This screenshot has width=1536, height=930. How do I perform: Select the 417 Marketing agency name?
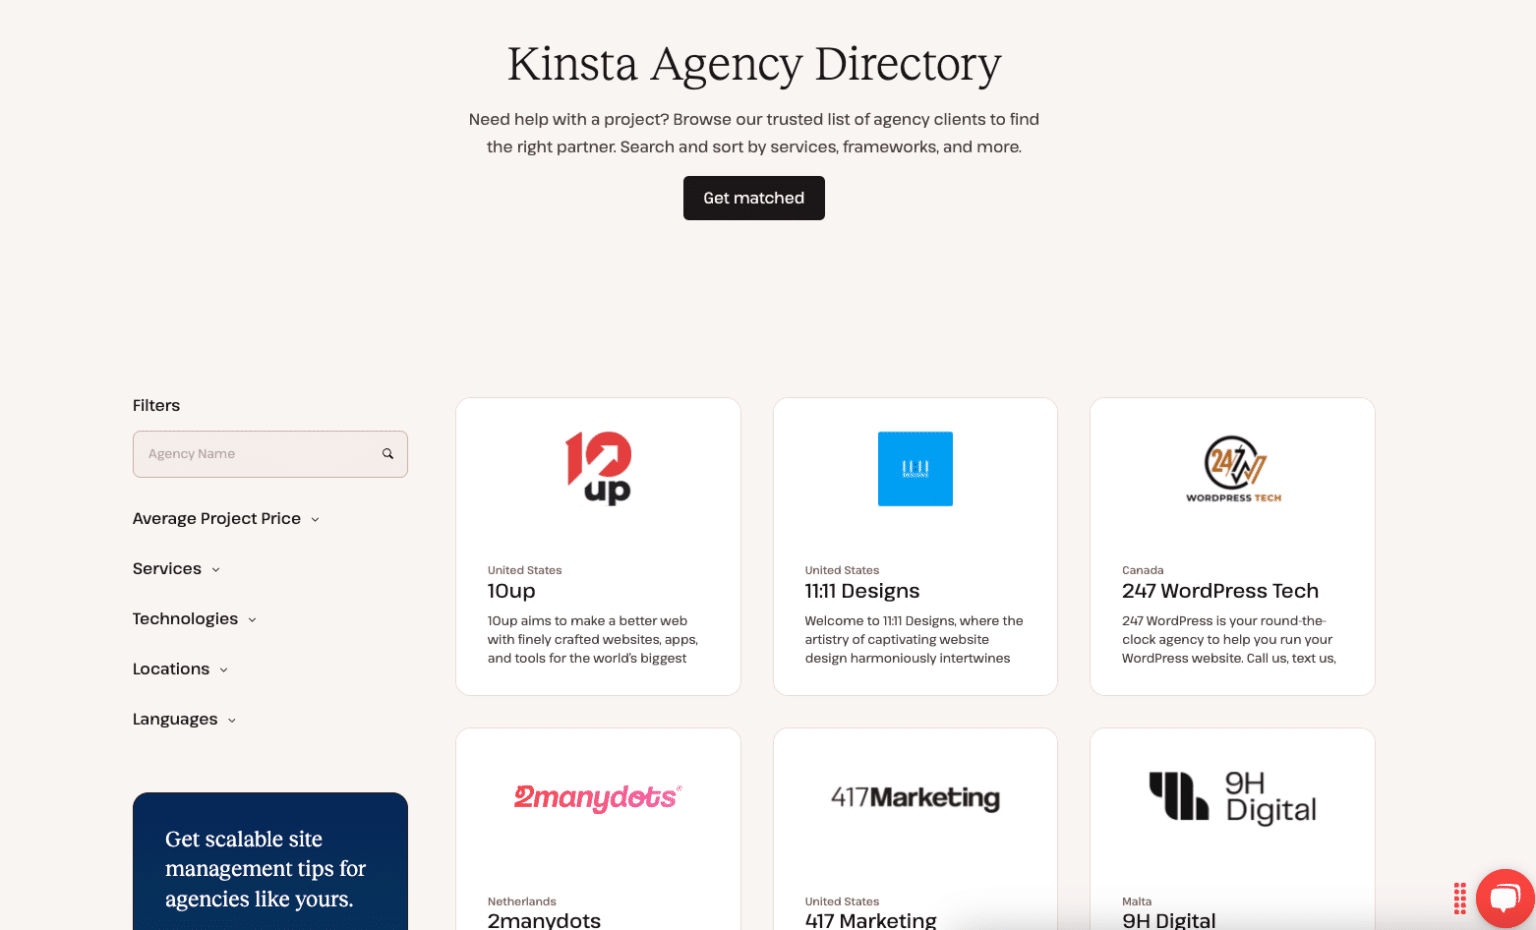pos(871,918)
